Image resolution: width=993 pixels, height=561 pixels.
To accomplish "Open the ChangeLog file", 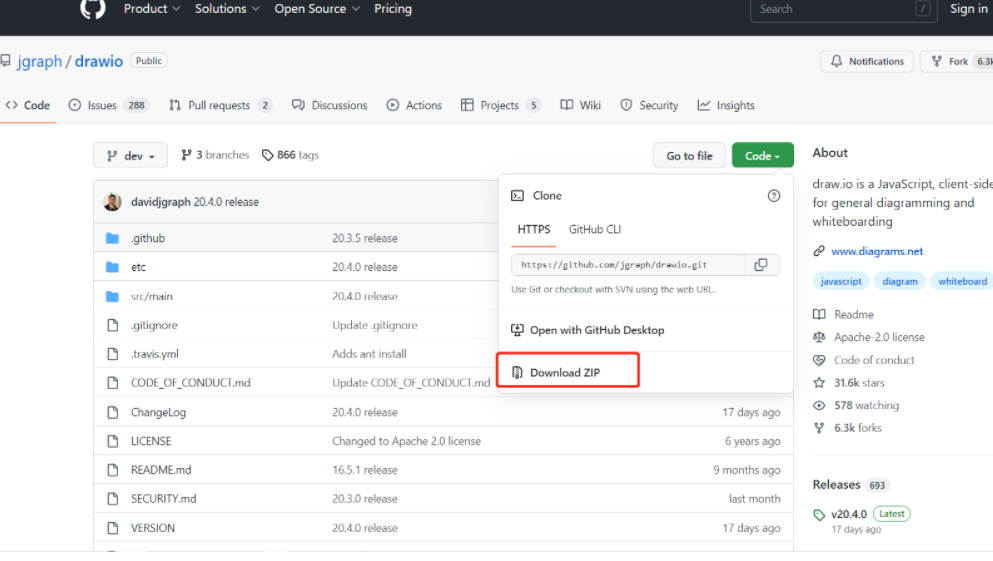I will click(158, 412).
